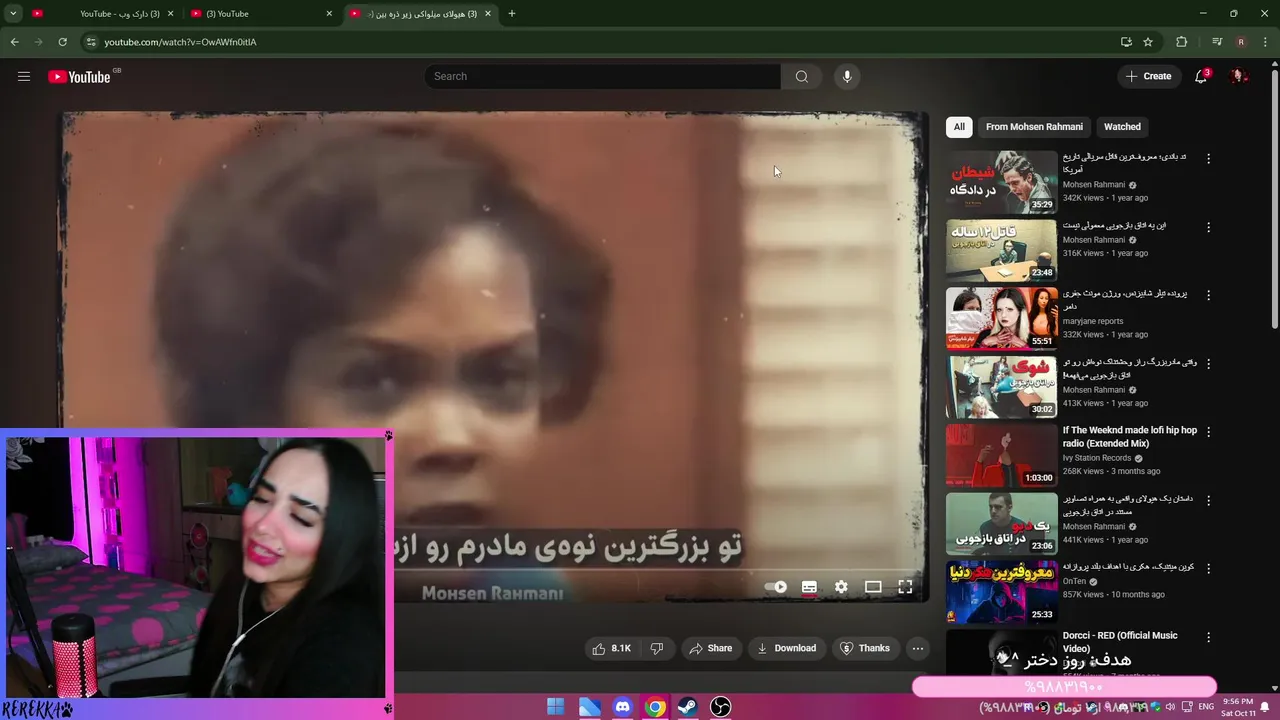The image size is (1280, 720).
Task: Open OBS Studio from taskbar
Action: coord(720,707)
